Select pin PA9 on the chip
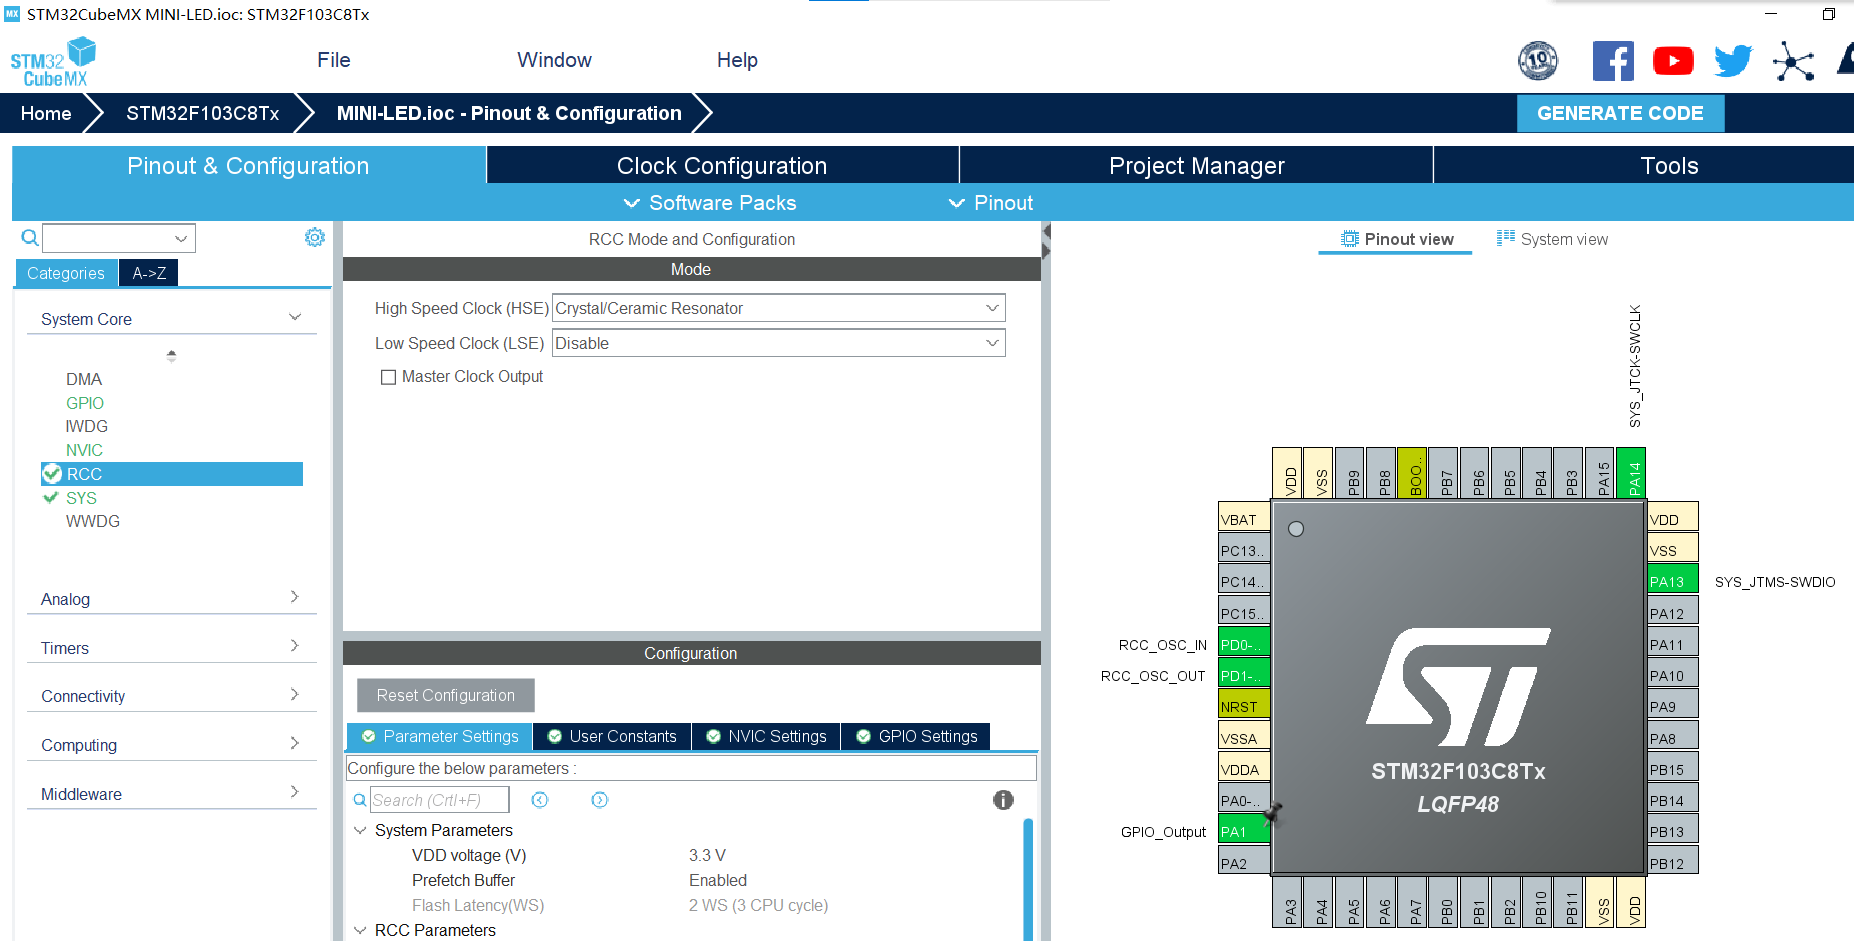 tap(1673, 706)
